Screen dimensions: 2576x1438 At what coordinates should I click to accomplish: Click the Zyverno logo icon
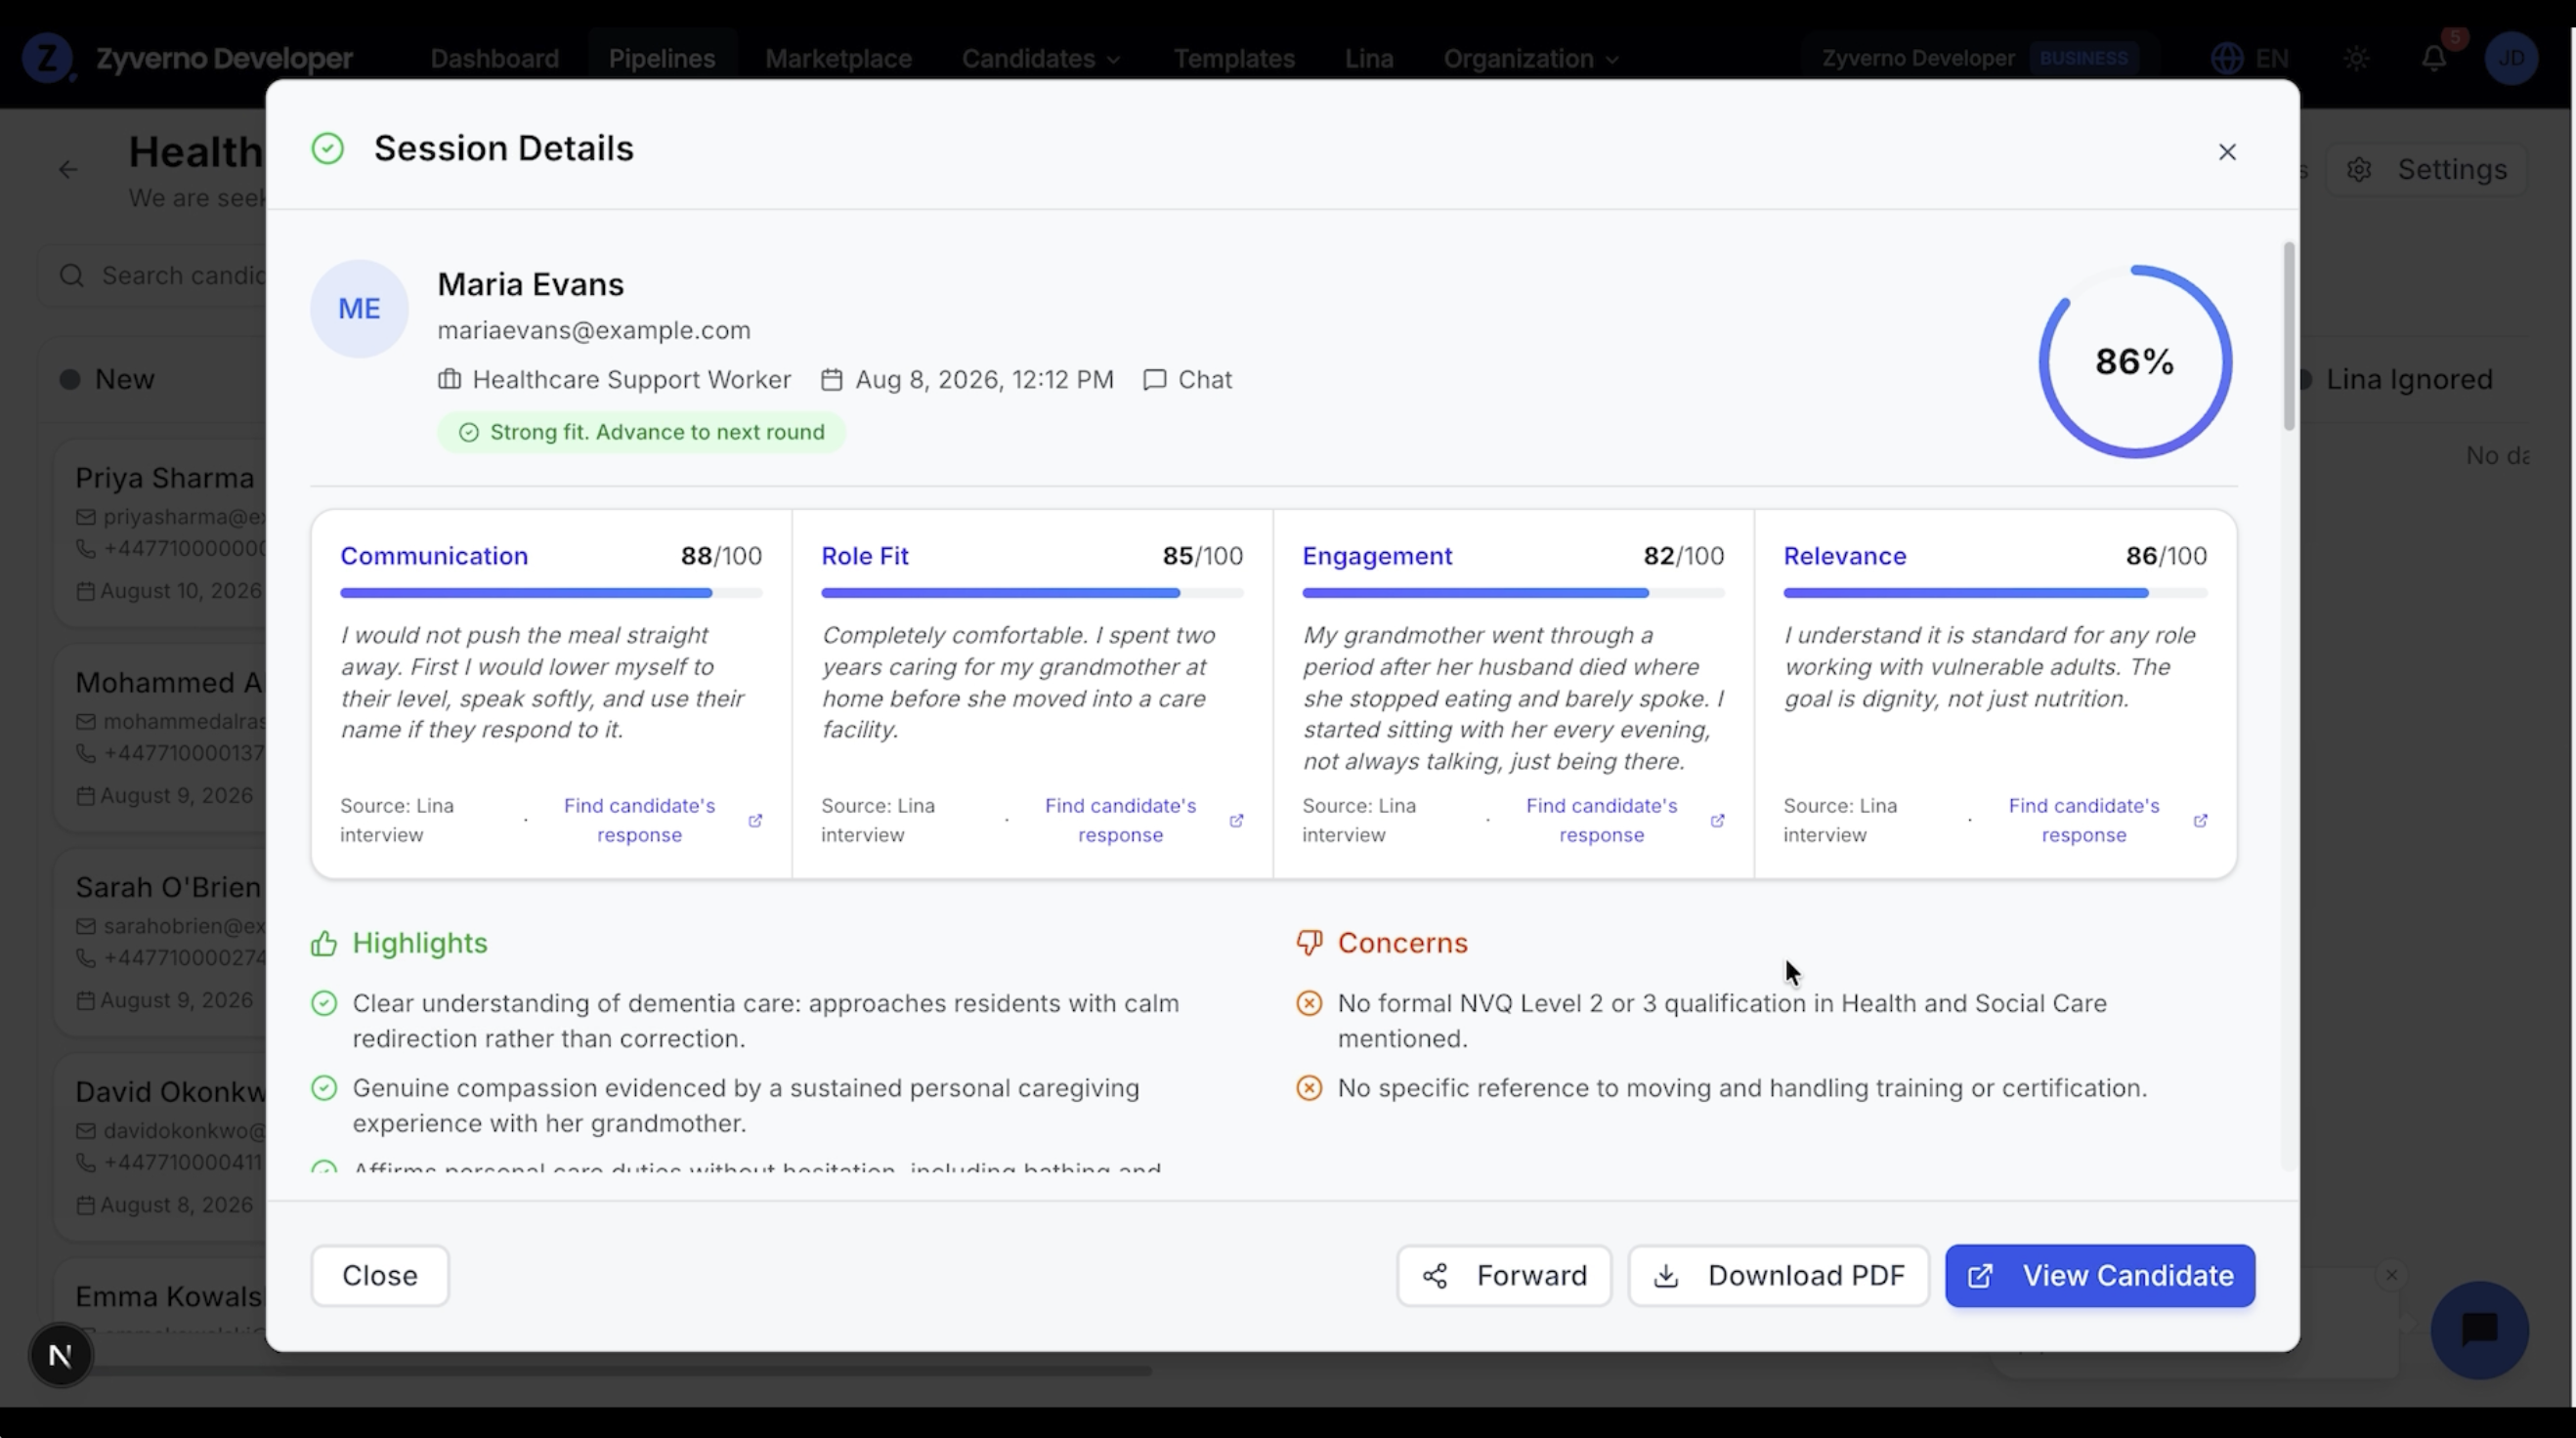[47, 58]
